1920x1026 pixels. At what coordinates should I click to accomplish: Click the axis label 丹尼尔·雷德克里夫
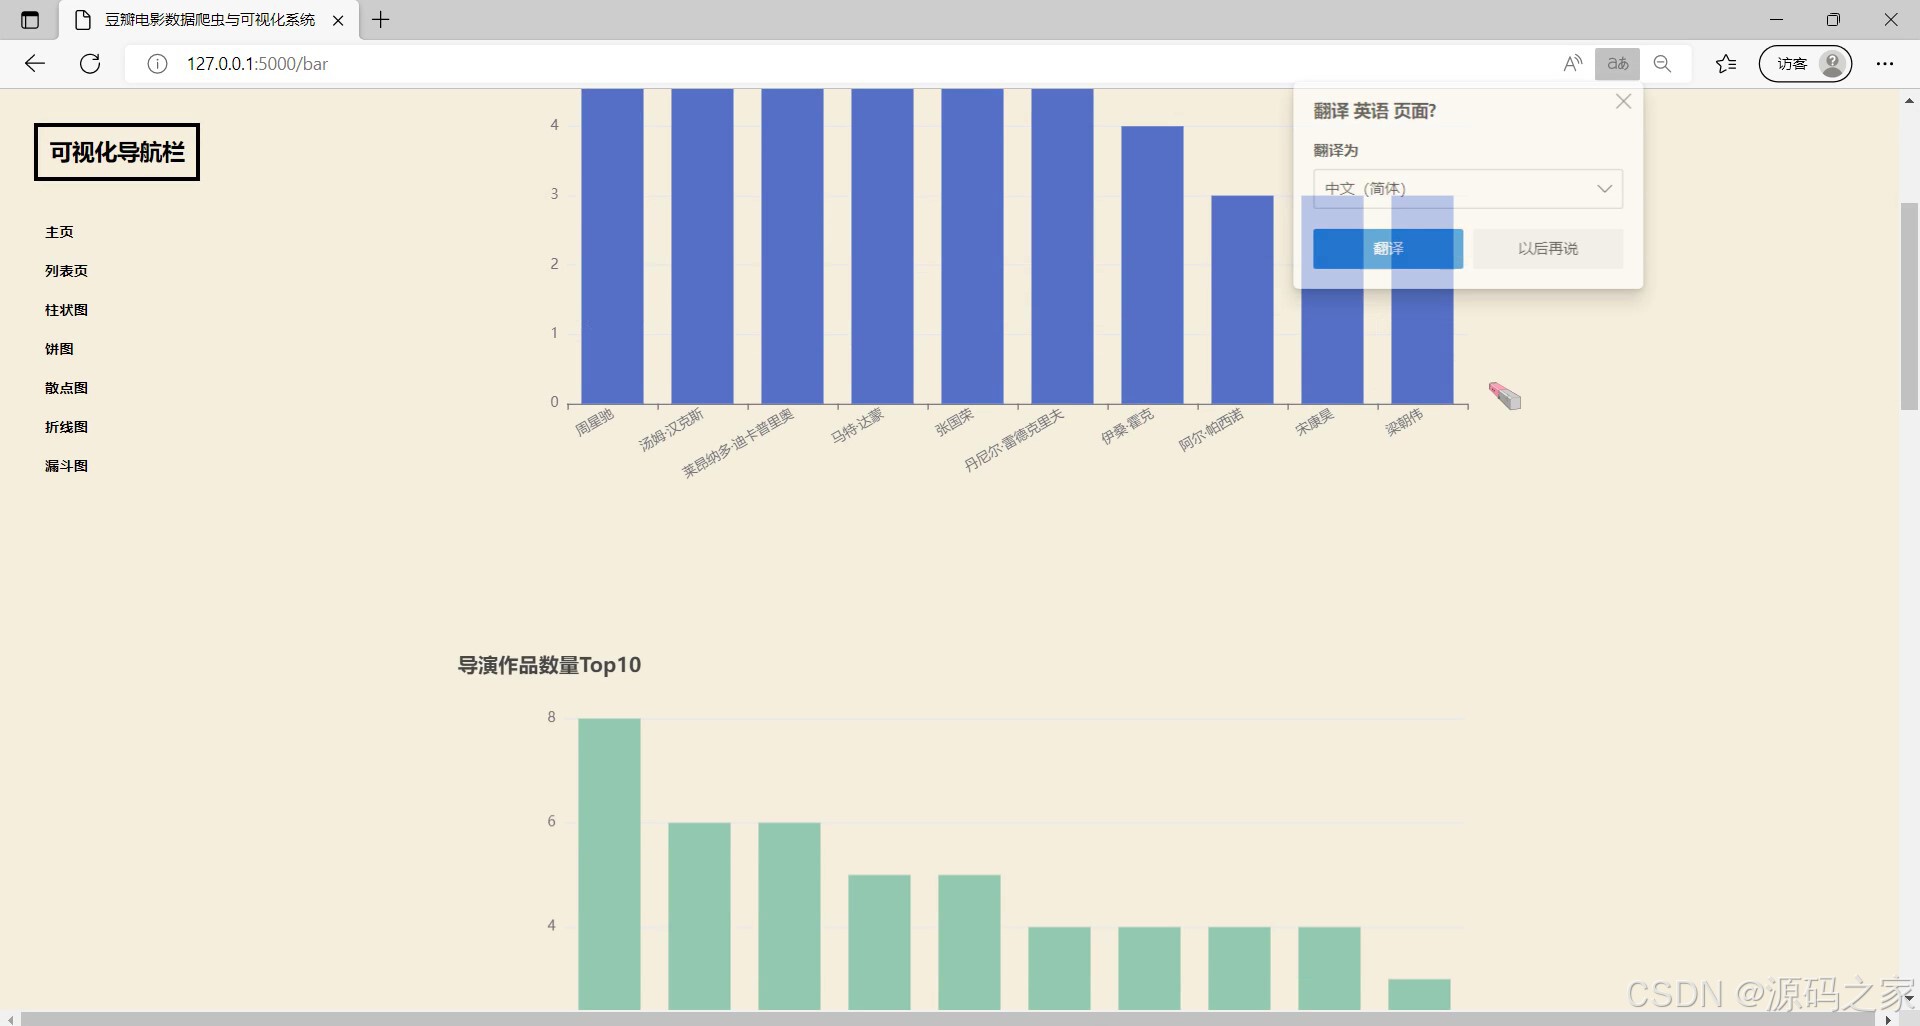click(x=1014, y=440)
